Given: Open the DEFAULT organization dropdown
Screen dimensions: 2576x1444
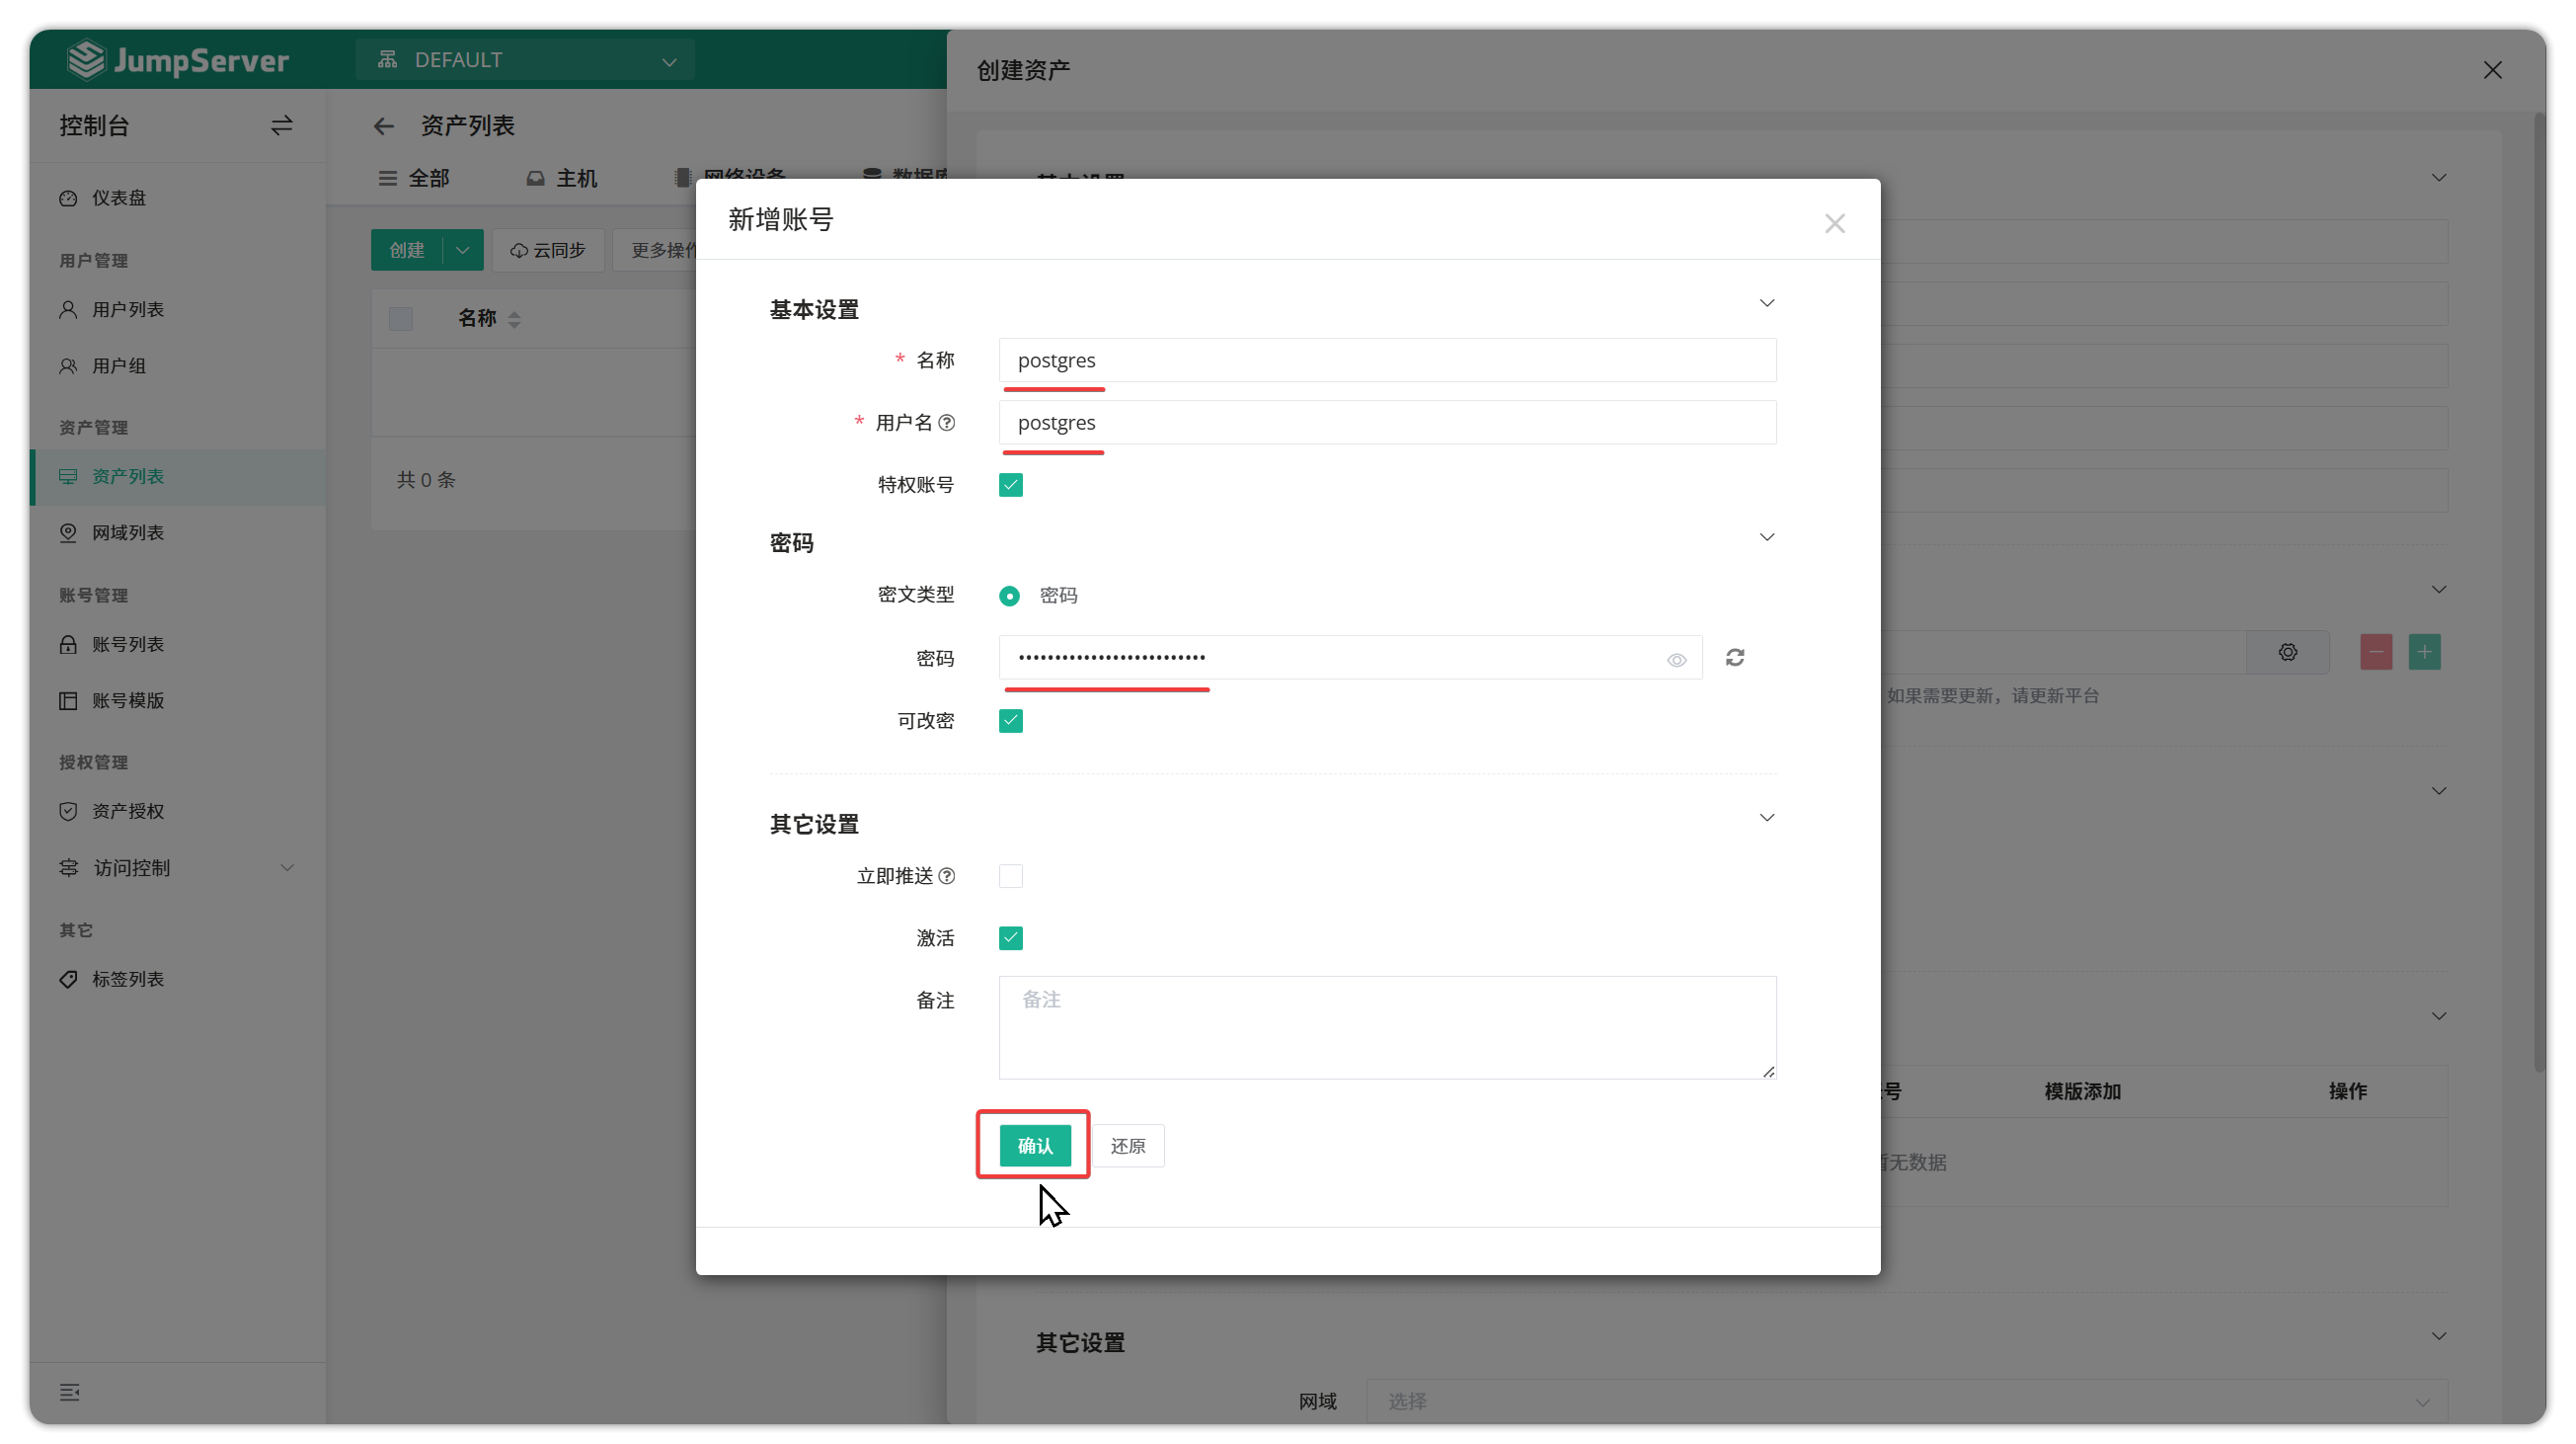Looking at the screenshot, I should point(525,60).
